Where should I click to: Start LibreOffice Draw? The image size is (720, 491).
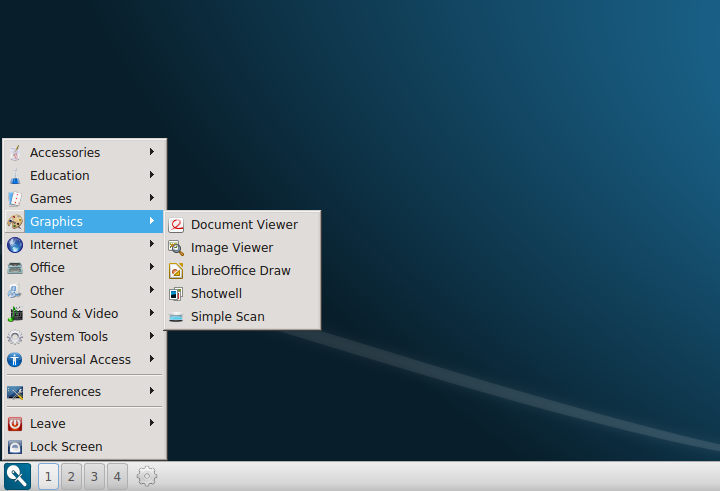[x=242, y=271]
